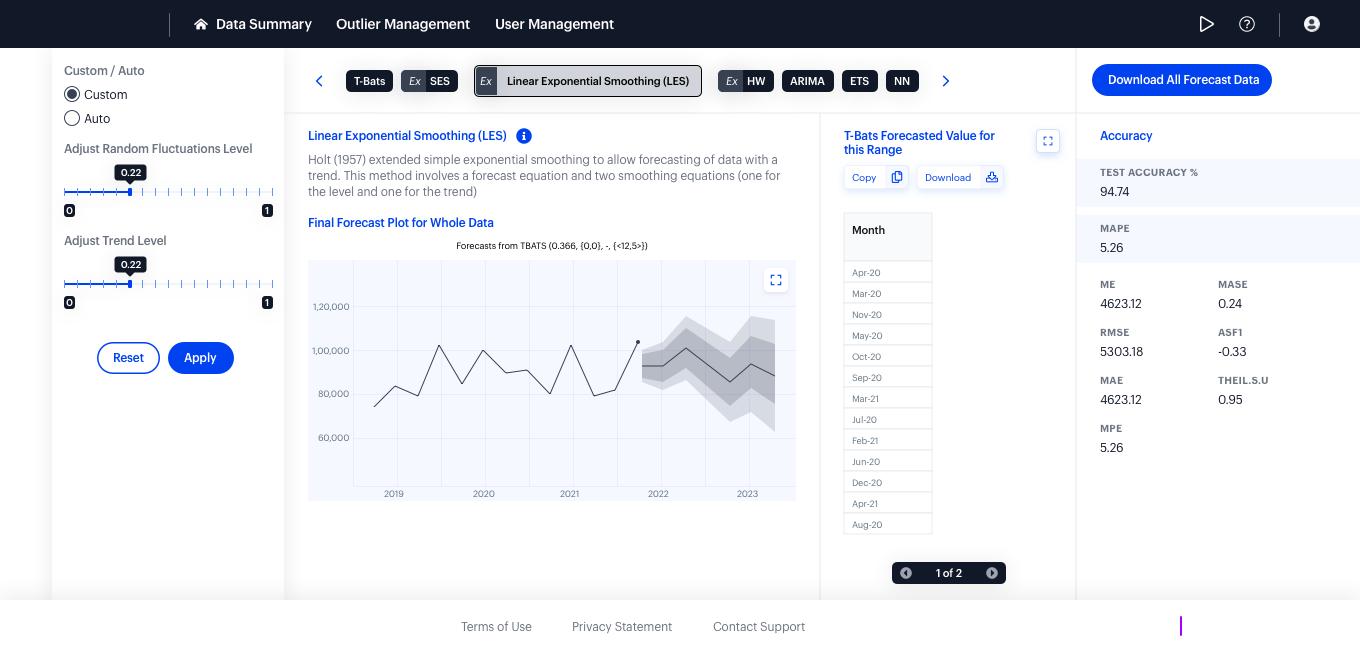Open the help question mark icon
Viewport: 1360px width, 648px height.
[x=1247, y=24]
